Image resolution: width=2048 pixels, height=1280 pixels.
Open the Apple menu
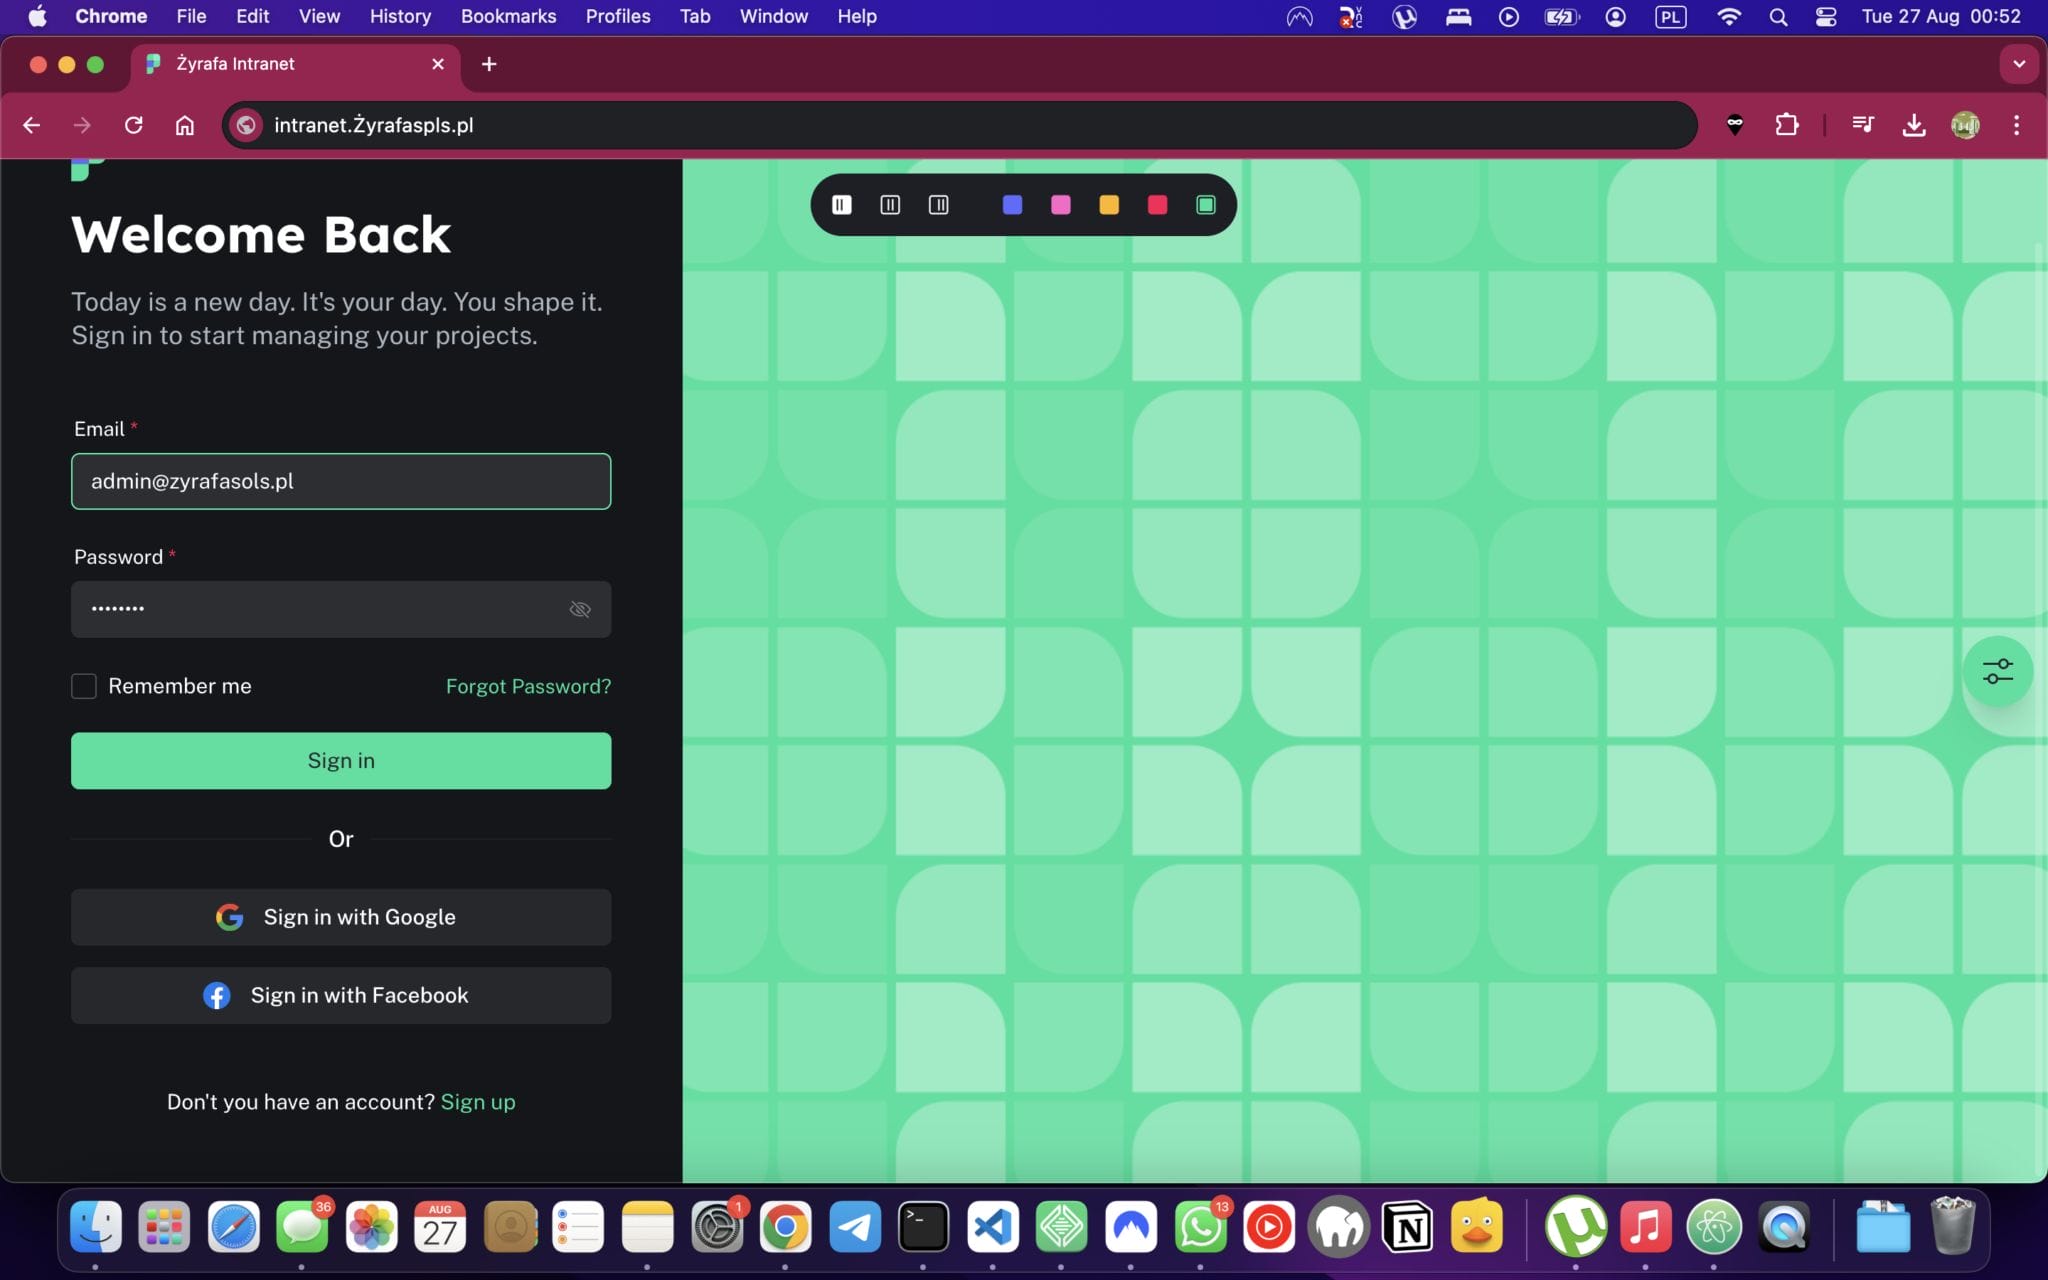(x=37, y=16)
